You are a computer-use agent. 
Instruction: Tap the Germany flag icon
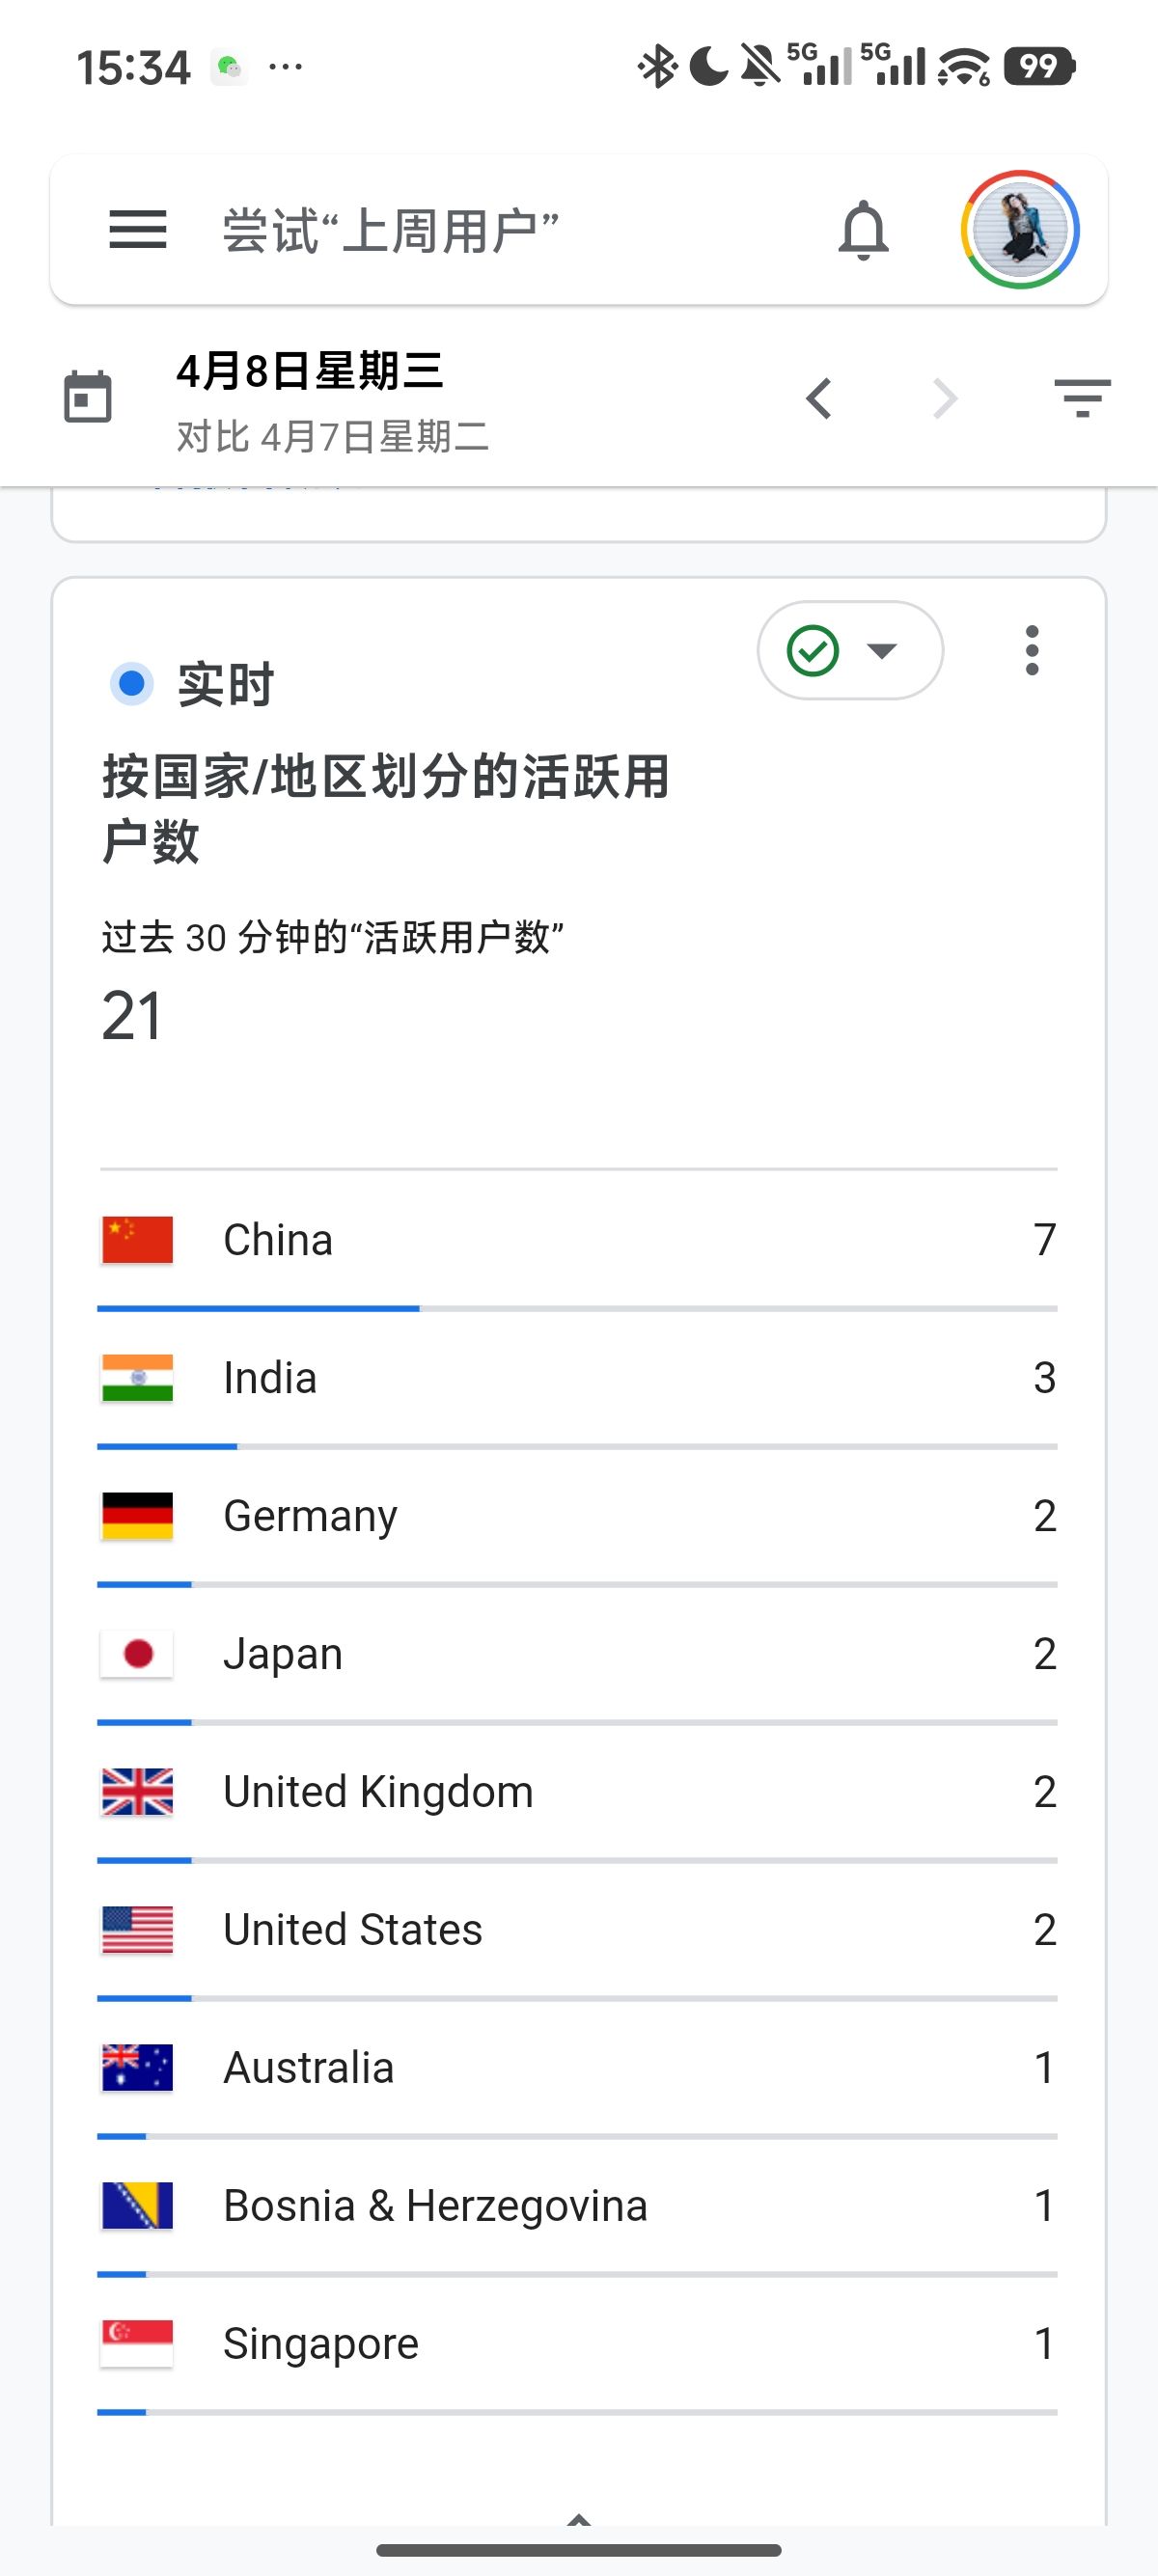[138, 1516]
